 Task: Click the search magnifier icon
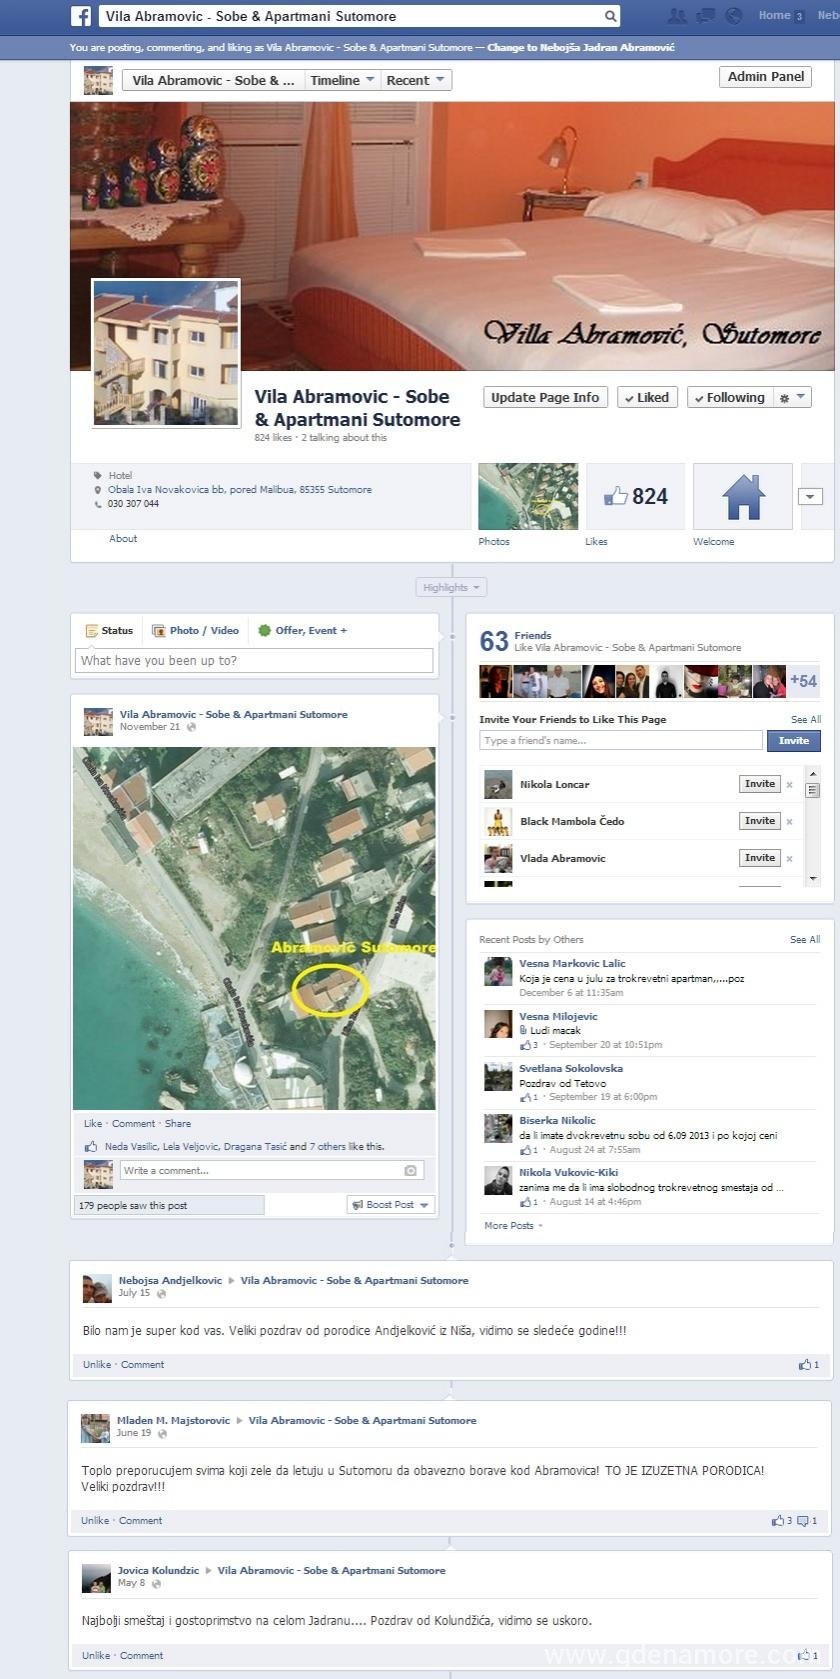(x=610, y=16)
